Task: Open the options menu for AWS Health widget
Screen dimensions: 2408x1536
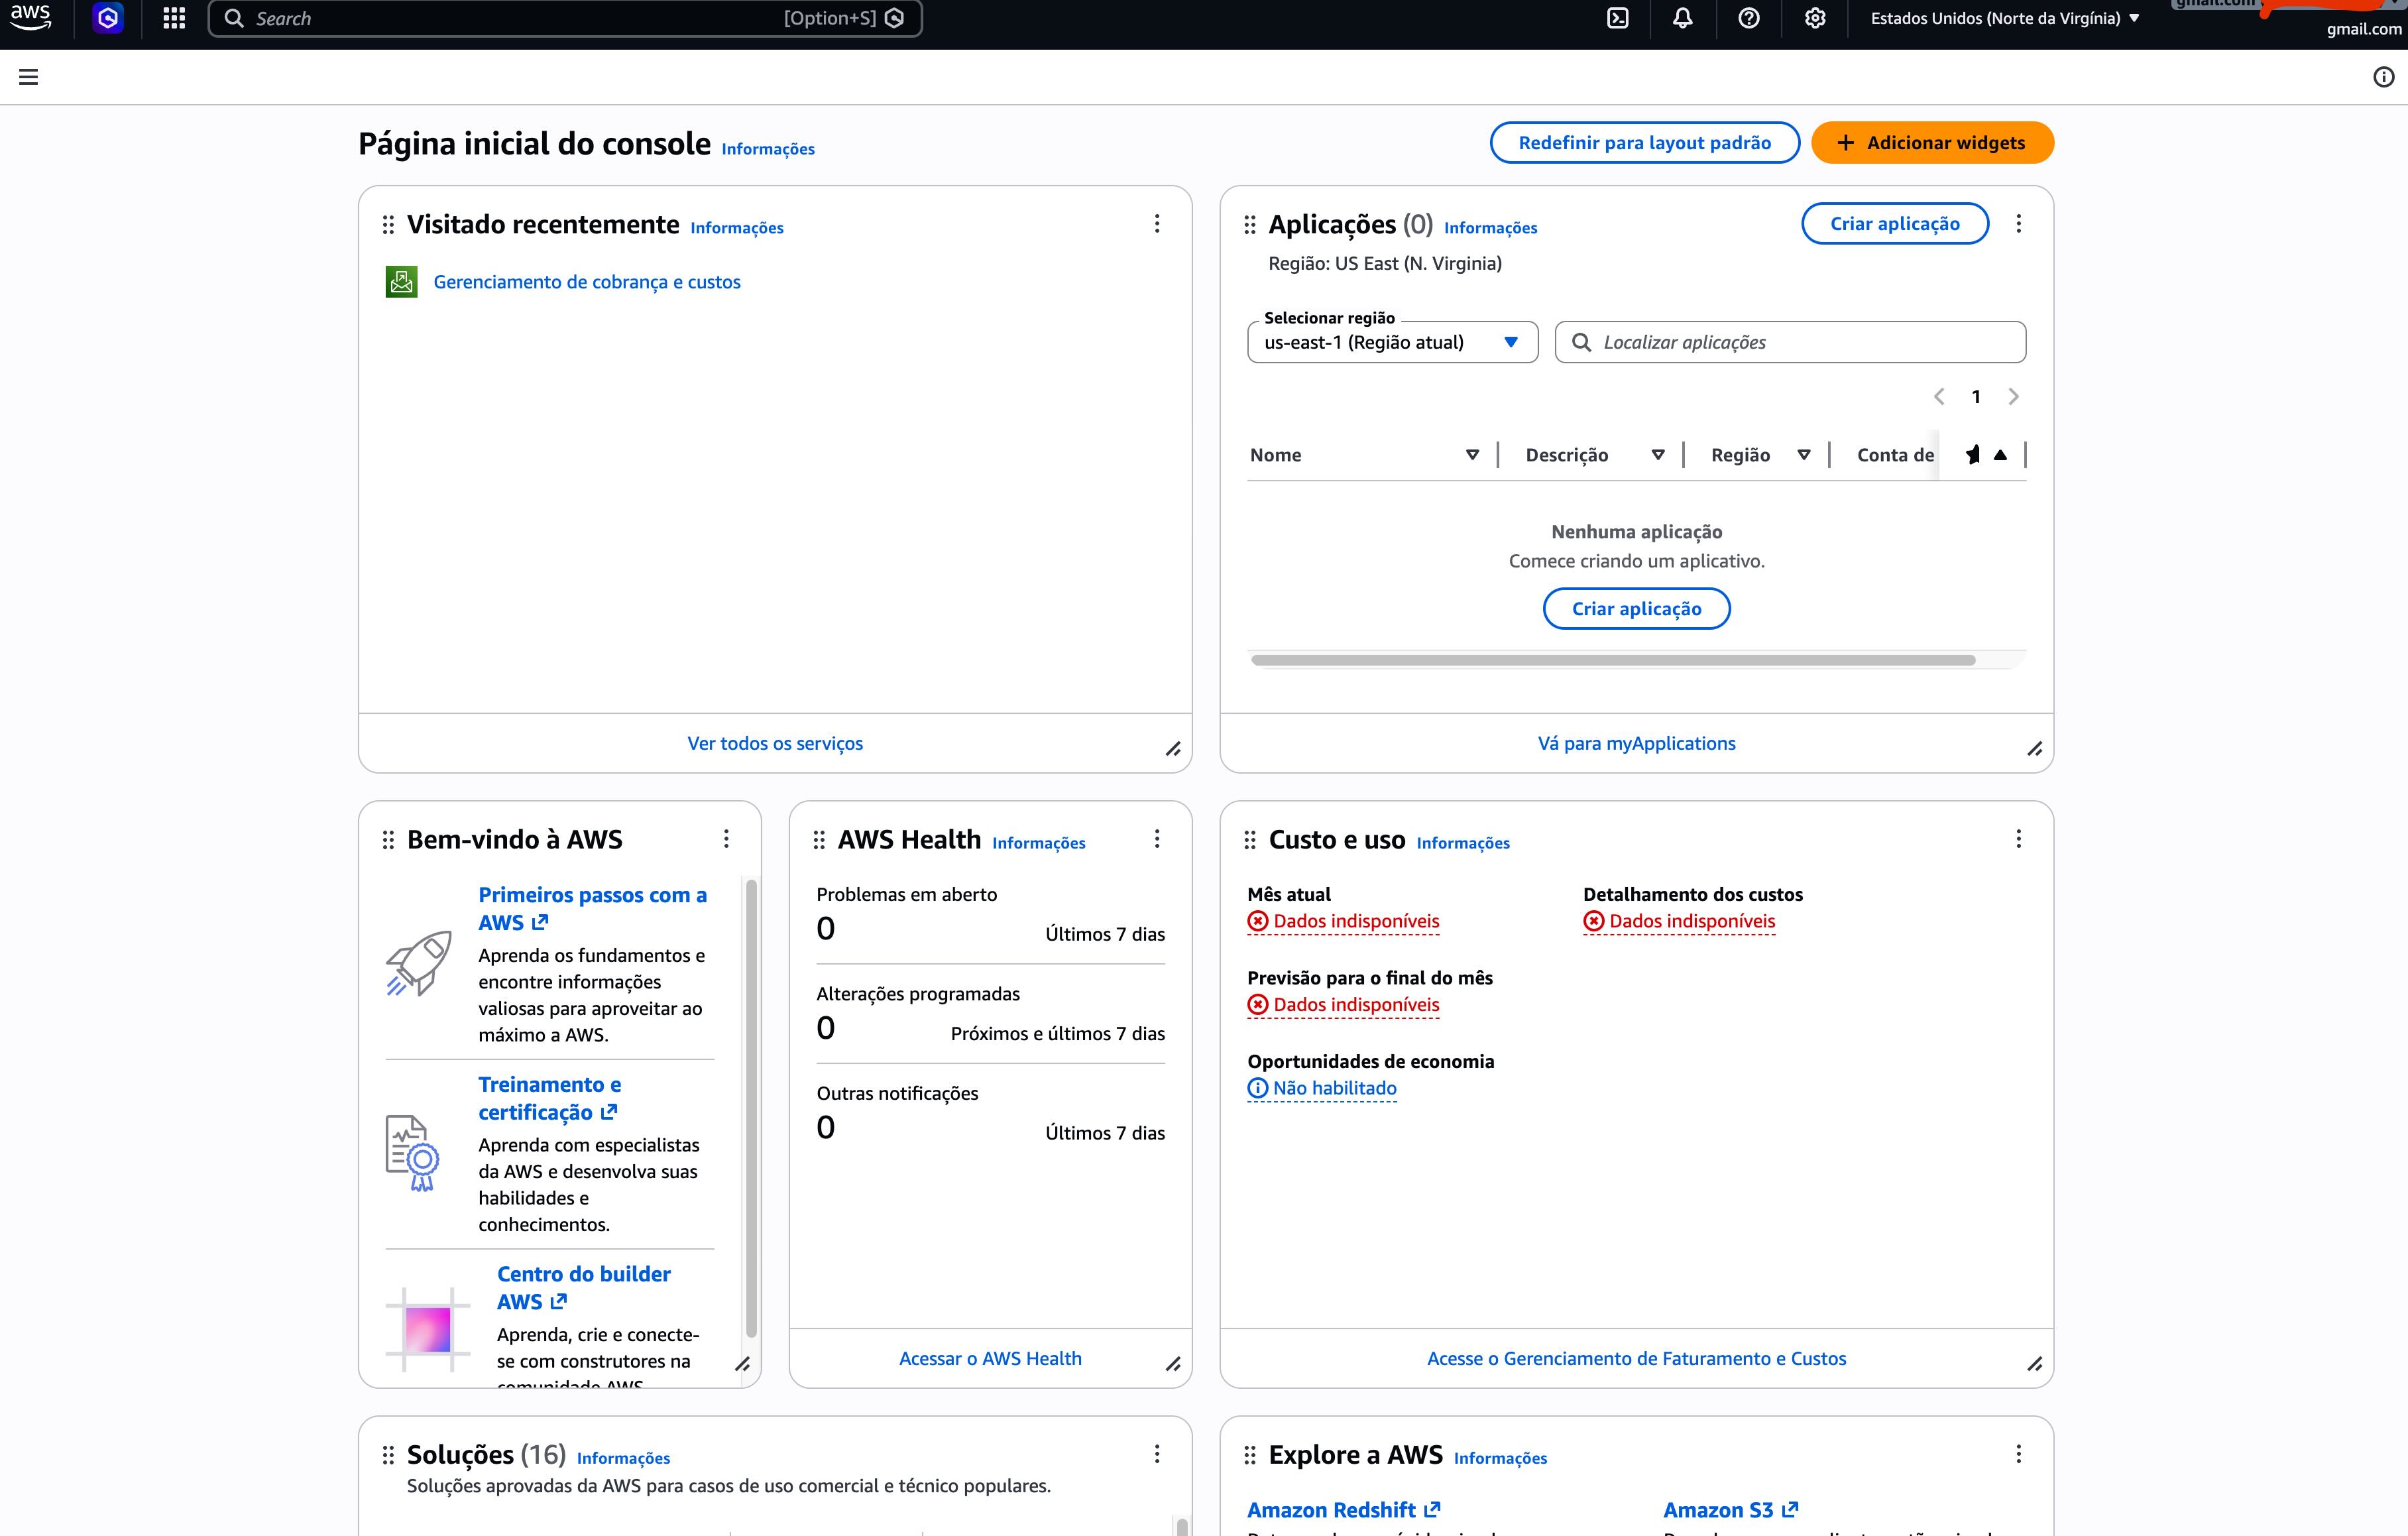Action: [1157, 839]
